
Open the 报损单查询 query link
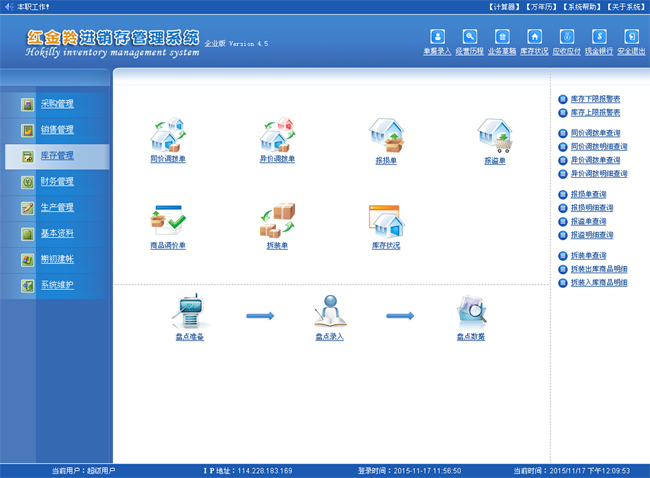point(588,194)
